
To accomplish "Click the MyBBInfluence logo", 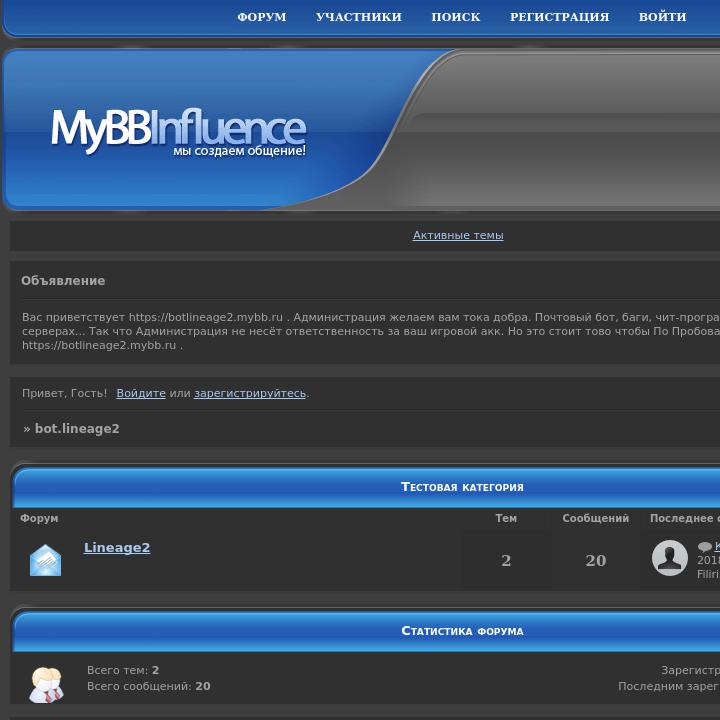I will click(x=178, y=133).
